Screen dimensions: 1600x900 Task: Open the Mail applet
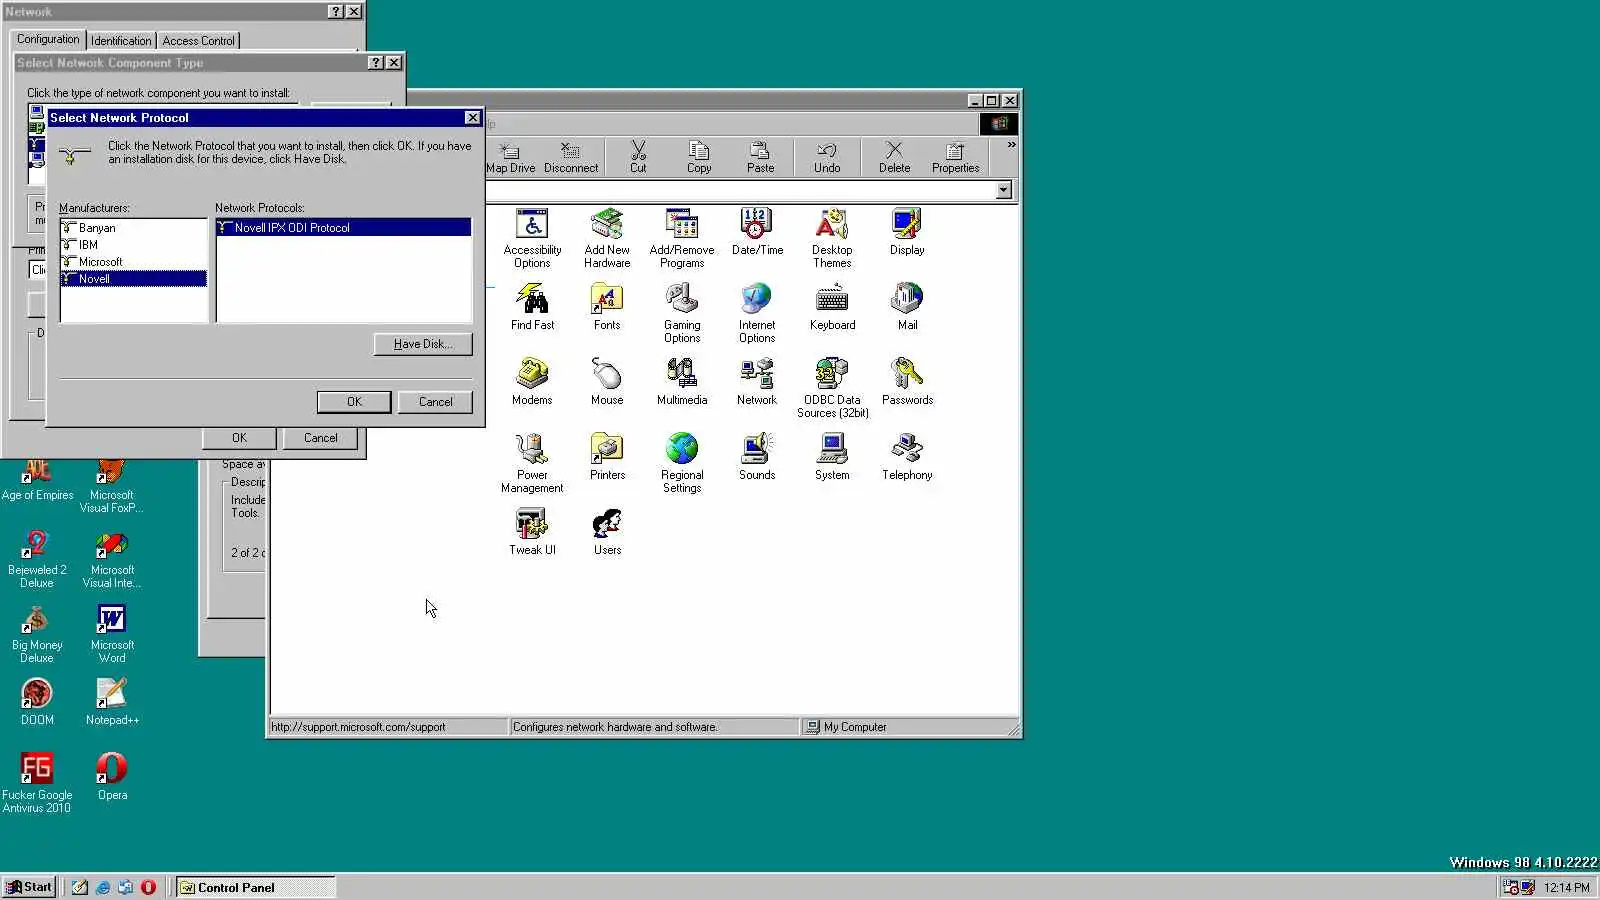coord(907,306)
